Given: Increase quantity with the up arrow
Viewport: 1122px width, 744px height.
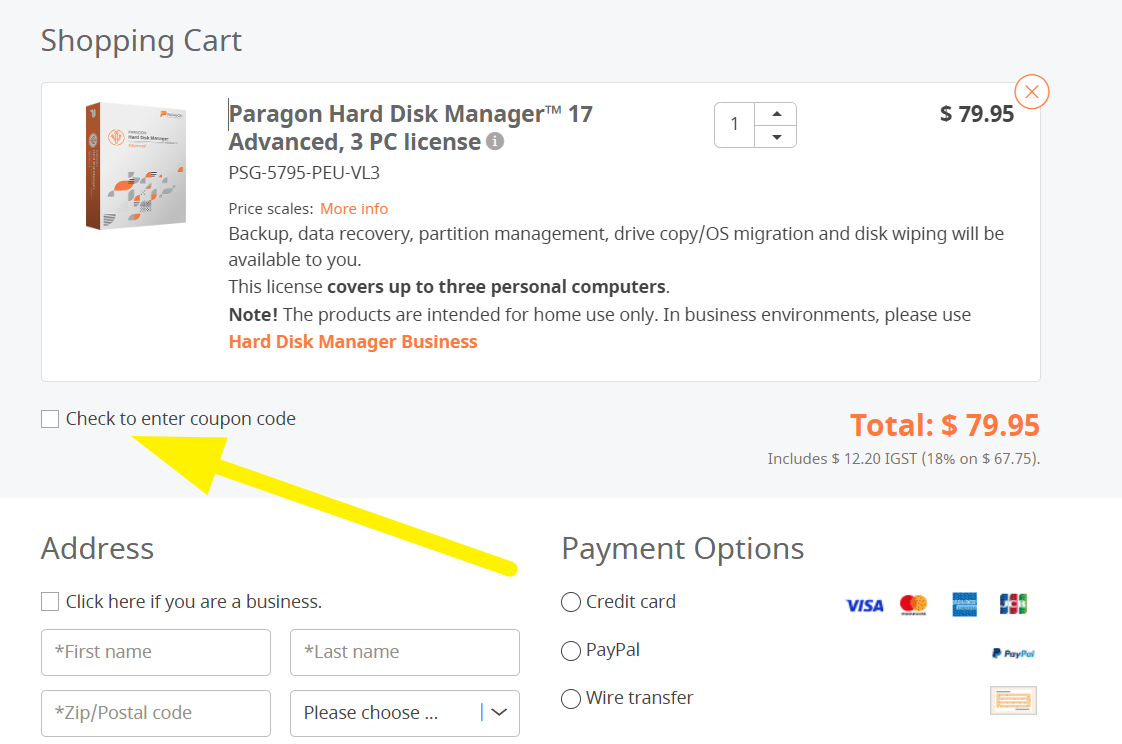Looking at the screenshot, I should (776, 114).
